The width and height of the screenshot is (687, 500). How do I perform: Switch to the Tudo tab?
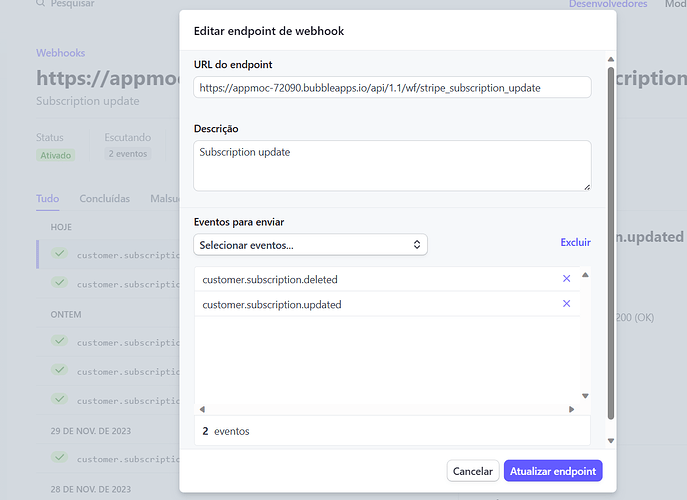(47, 199)
